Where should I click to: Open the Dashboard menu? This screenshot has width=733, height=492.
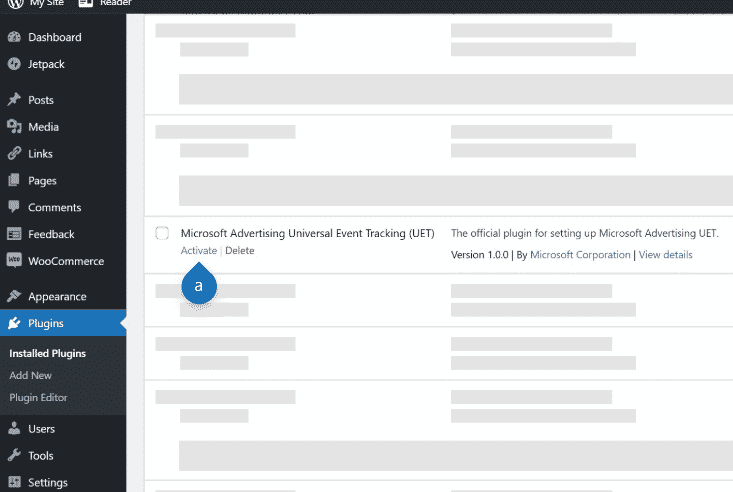tap(63, 37)
